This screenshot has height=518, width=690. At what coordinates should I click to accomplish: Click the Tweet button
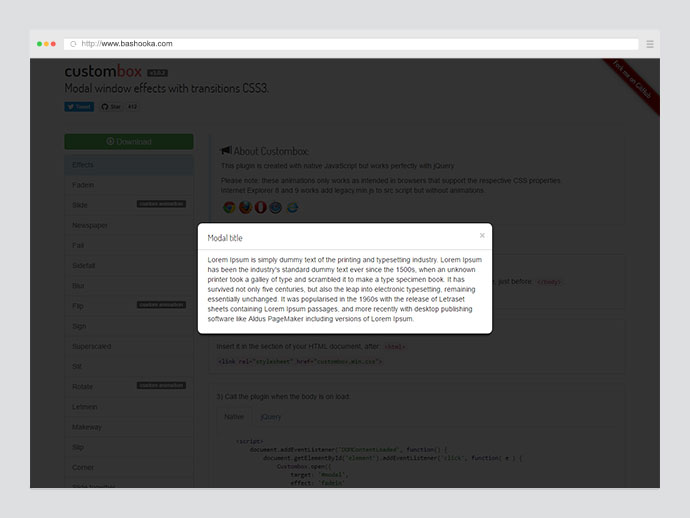(79, 107)
